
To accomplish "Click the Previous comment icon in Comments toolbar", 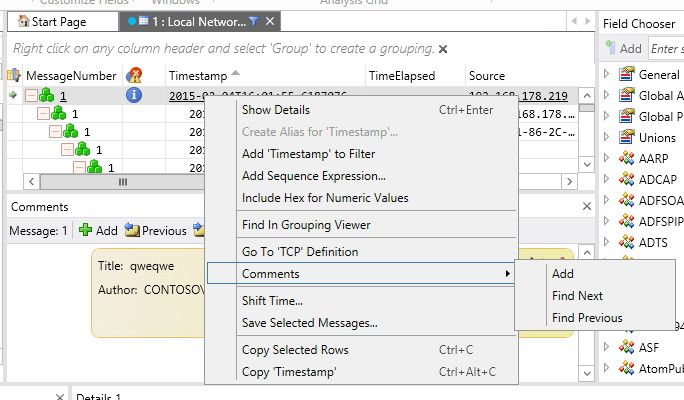I will tap(132, 230).
